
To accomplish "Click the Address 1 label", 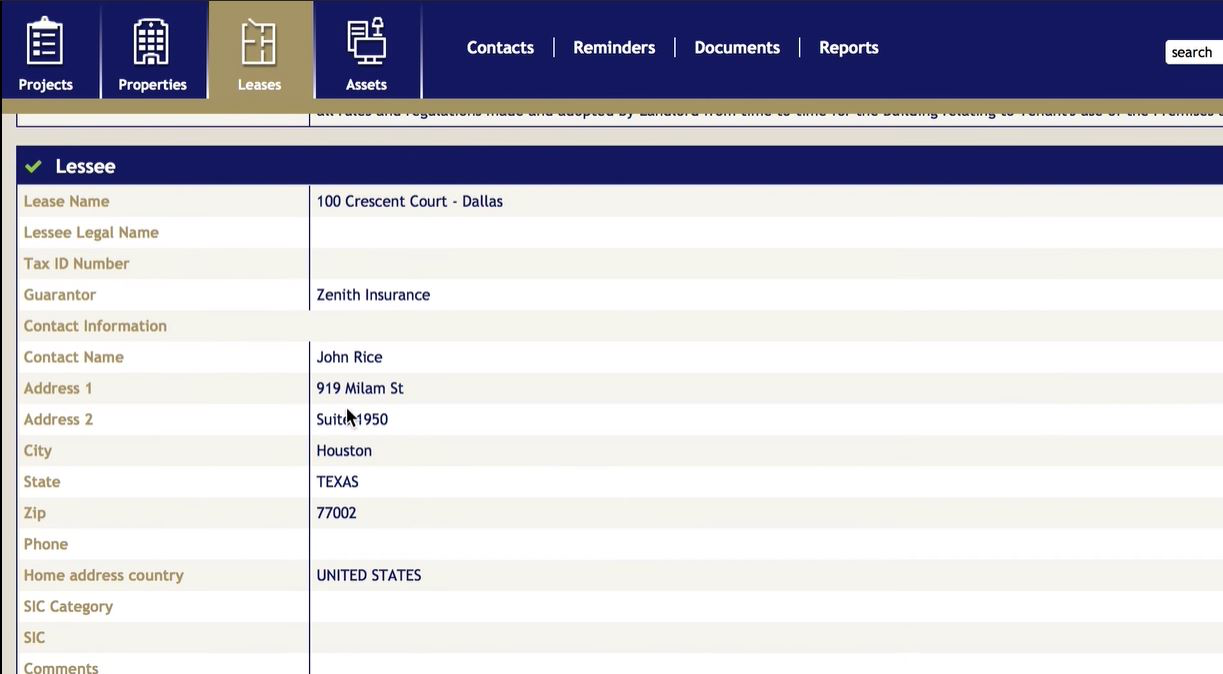I will point(58,388).
